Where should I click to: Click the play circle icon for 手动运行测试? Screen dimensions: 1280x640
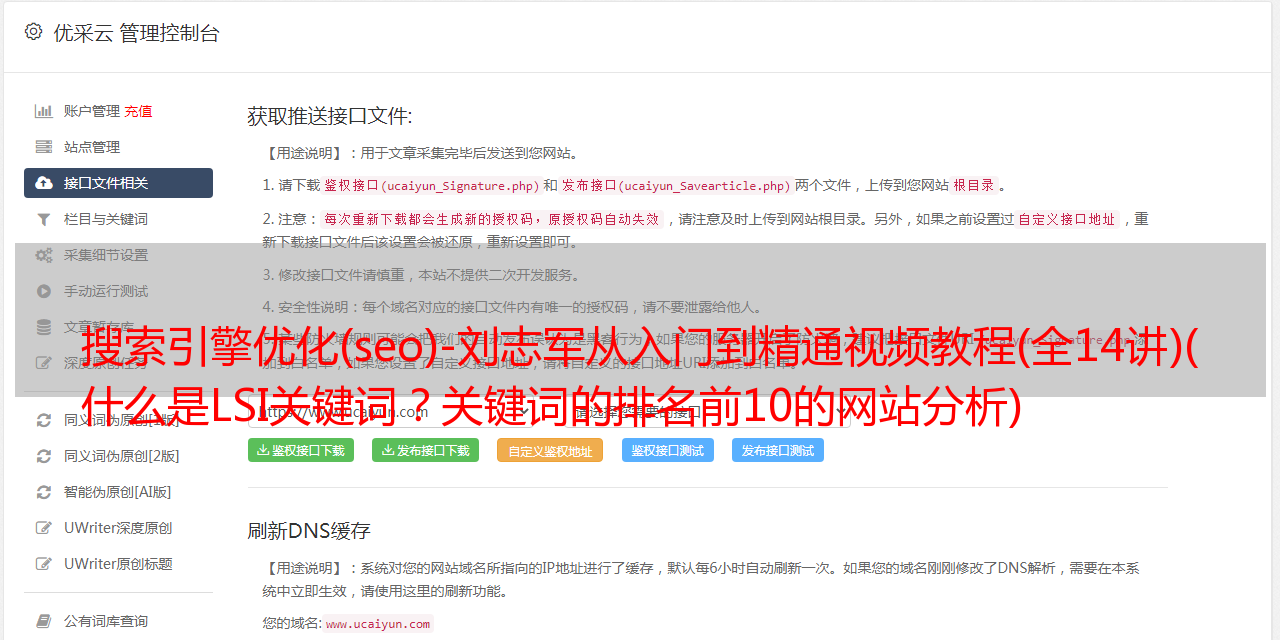pyautogui.click(x=44, y=291)
